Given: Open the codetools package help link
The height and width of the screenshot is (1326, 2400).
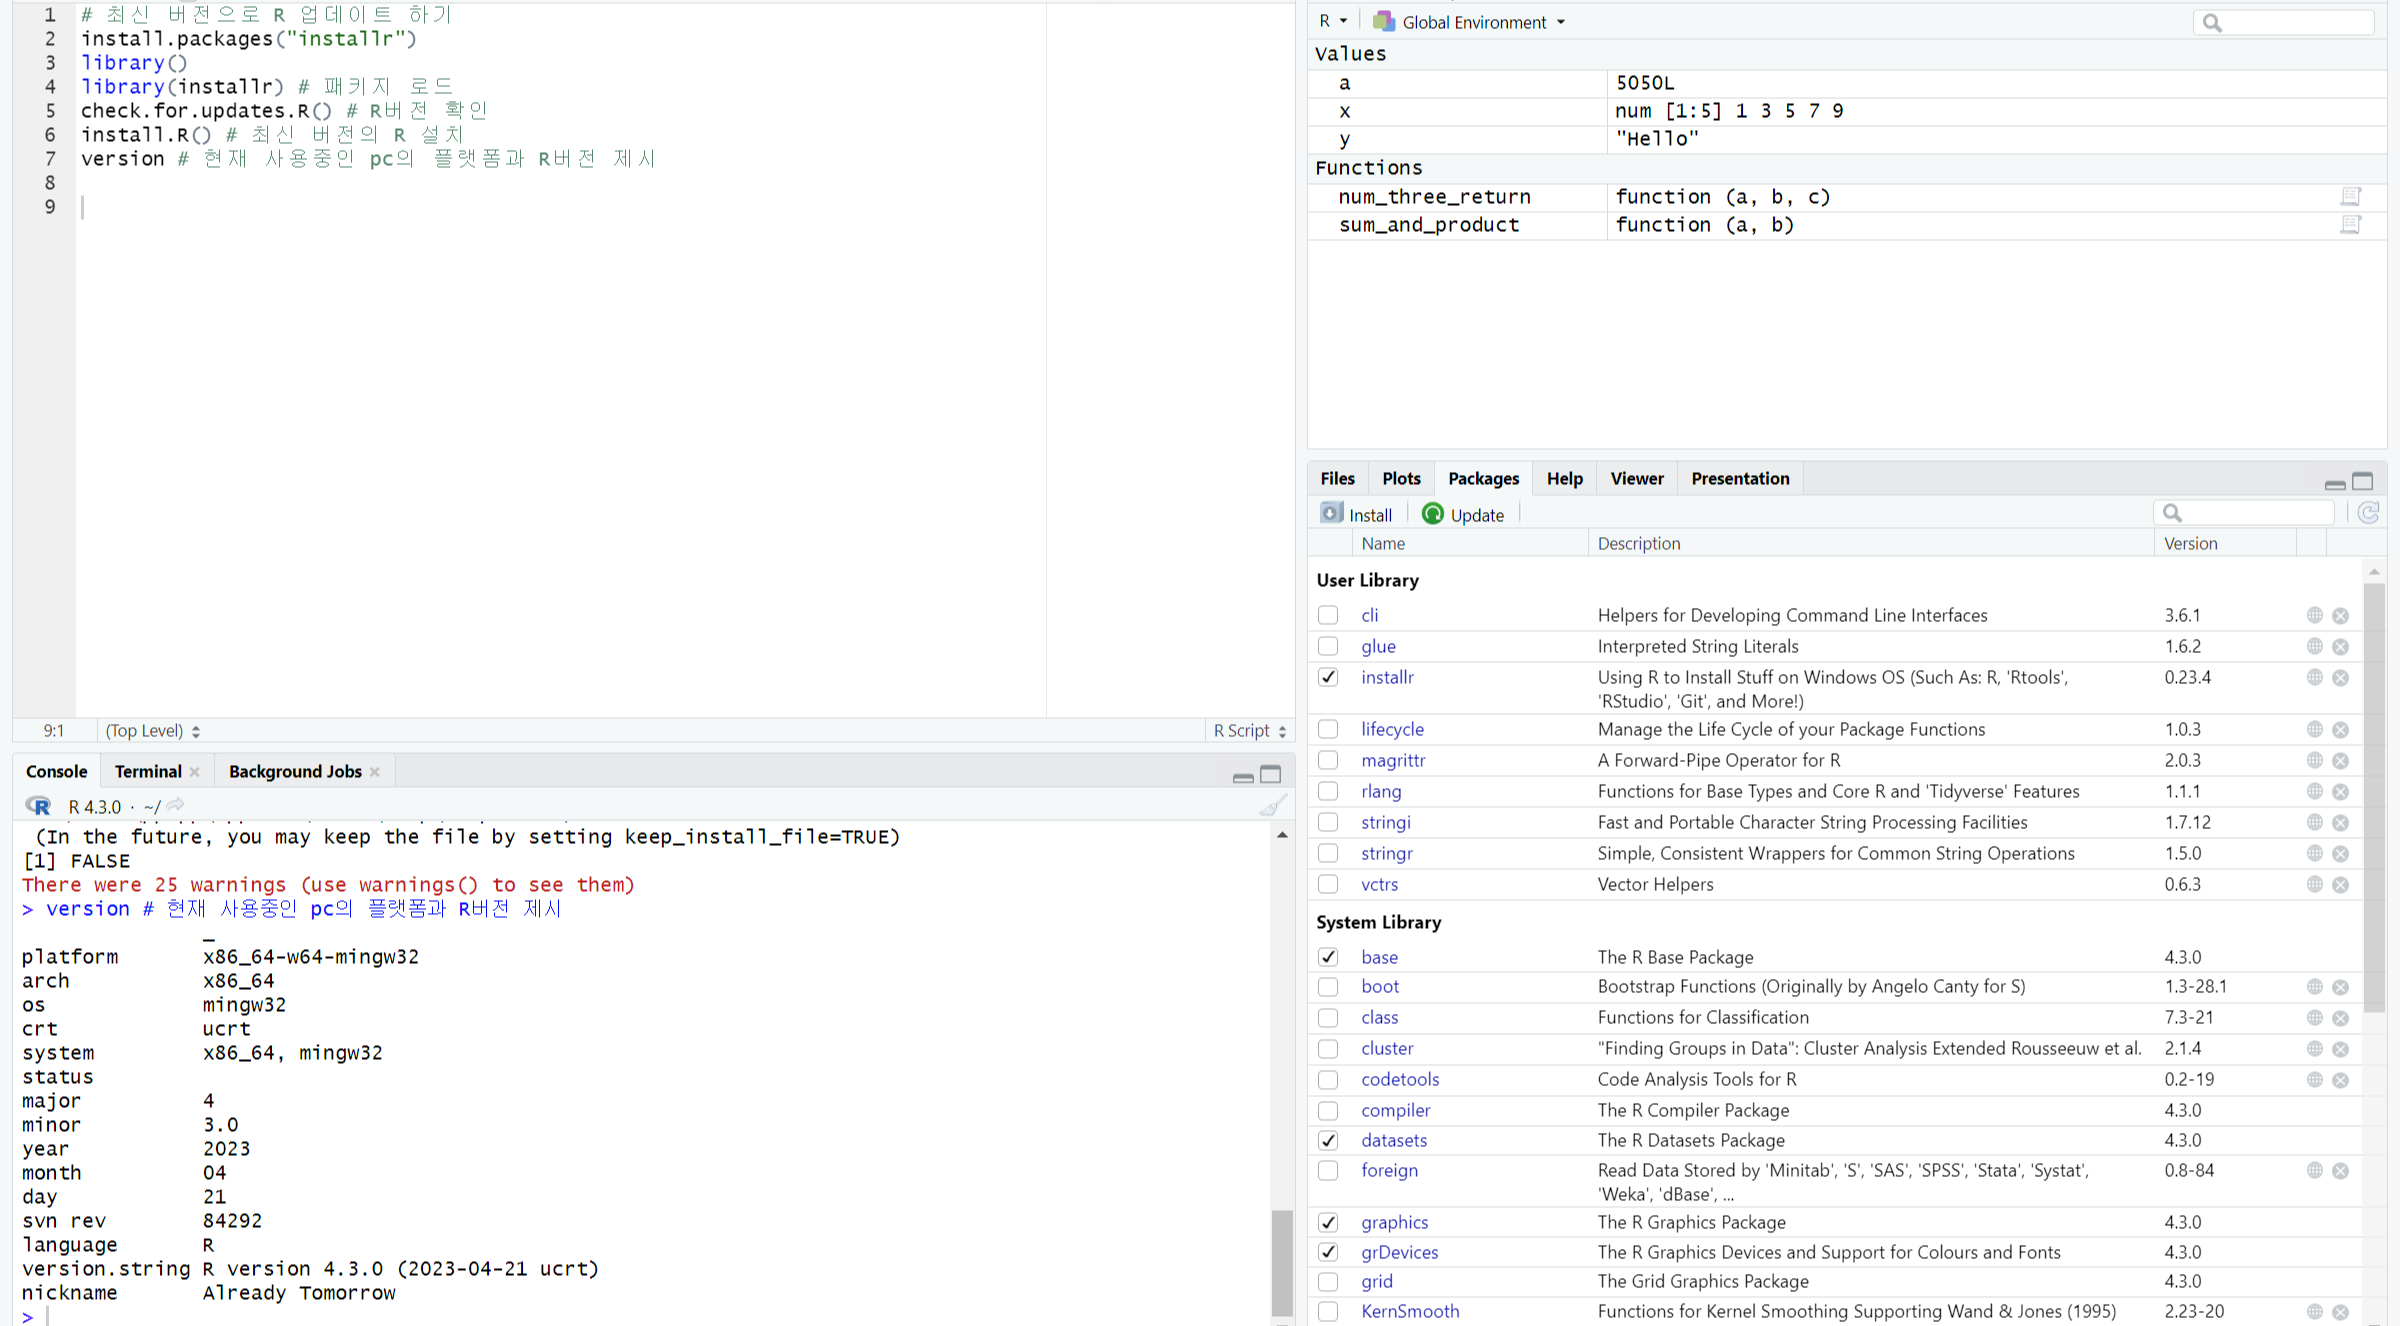Looking at the screenshot, I should (1400, 1079).
